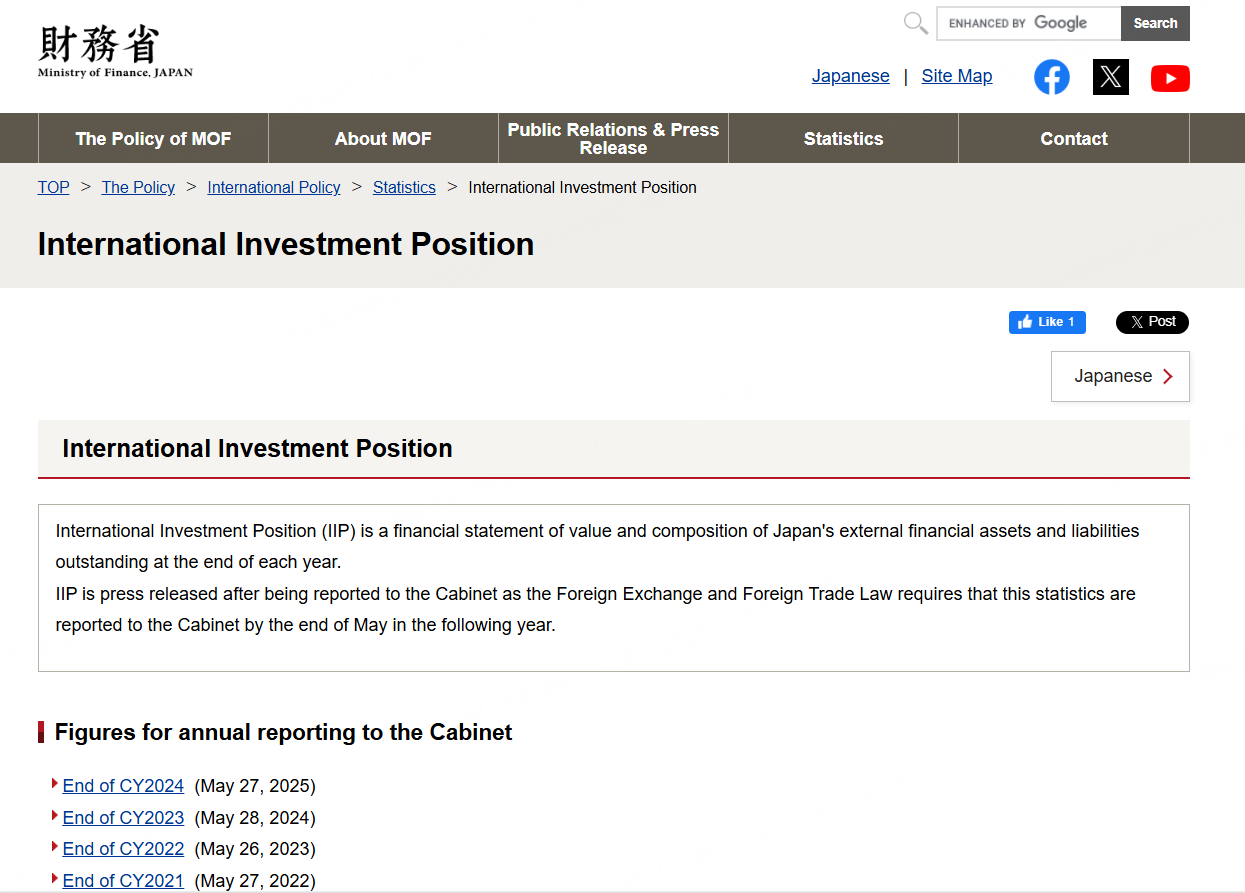1245x893 pixels.
Task: Open the About MOF menu
Action: click(383, 139)
